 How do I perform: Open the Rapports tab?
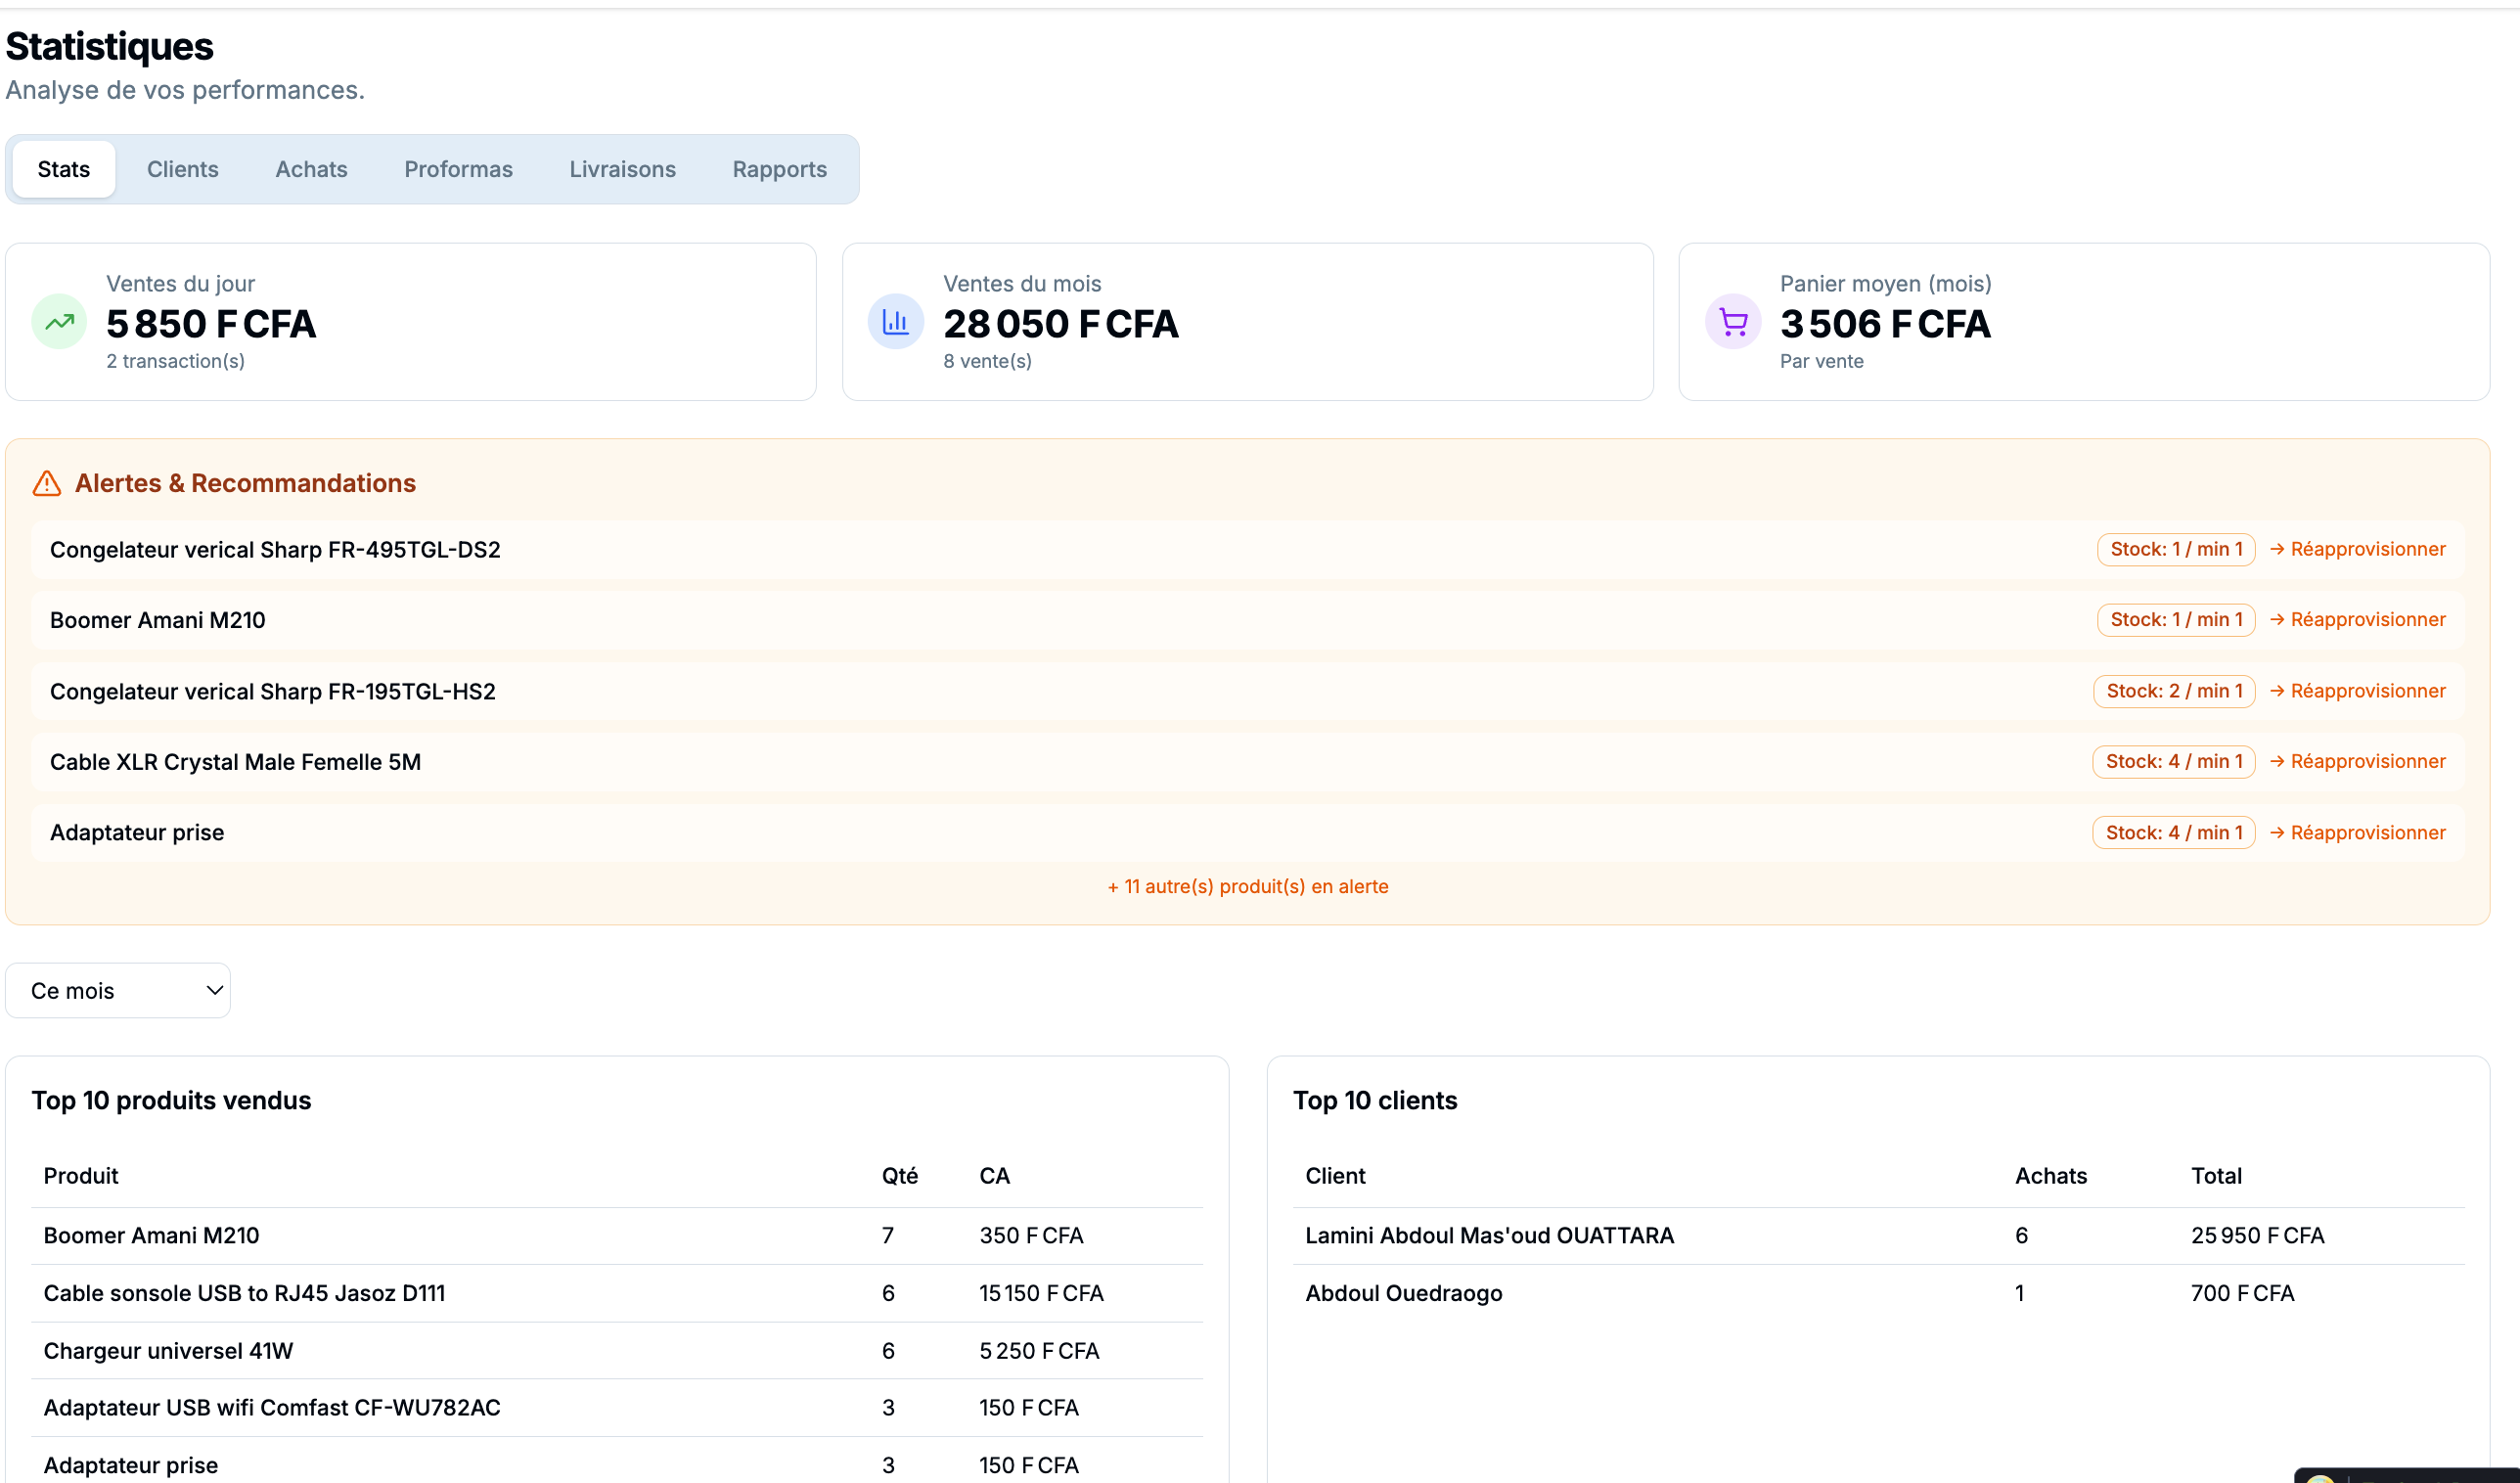click(x=779, y=169)
